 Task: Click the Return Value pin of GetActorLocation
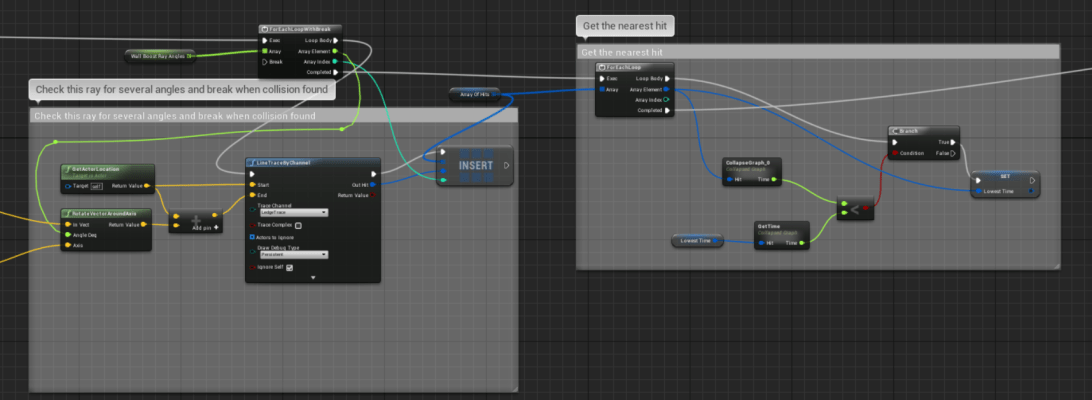(147, 185)
